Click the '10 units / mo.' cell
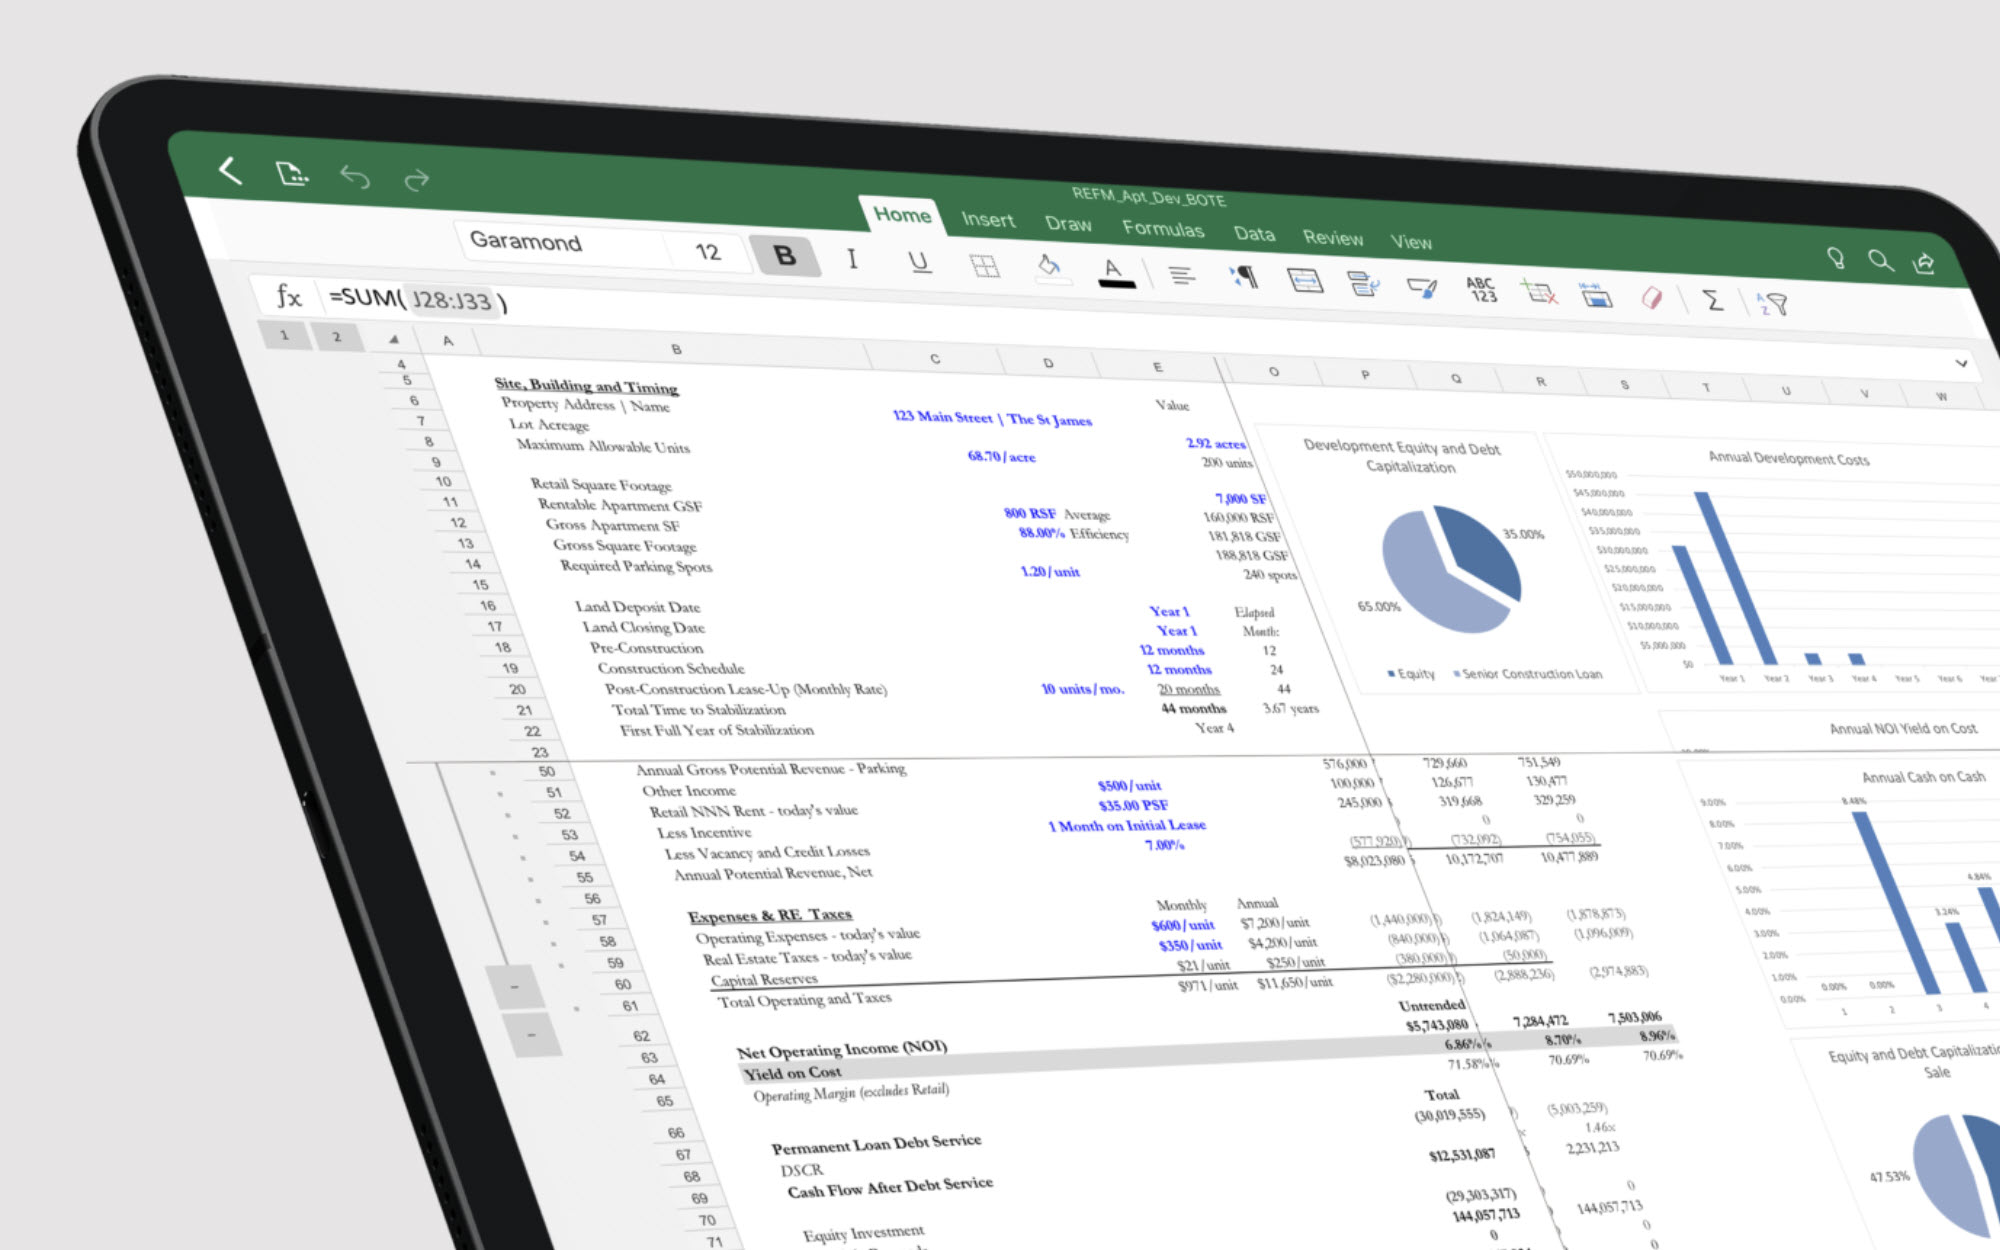This screenshot has height=1250, width=2000. coord(1082,689)
